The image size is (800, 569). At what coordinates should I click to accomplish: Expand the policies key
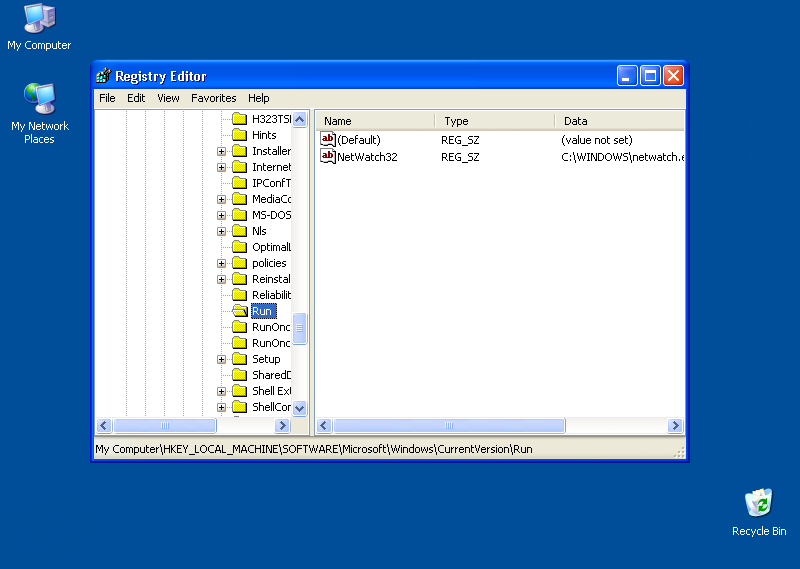click(x=221, y=263)
